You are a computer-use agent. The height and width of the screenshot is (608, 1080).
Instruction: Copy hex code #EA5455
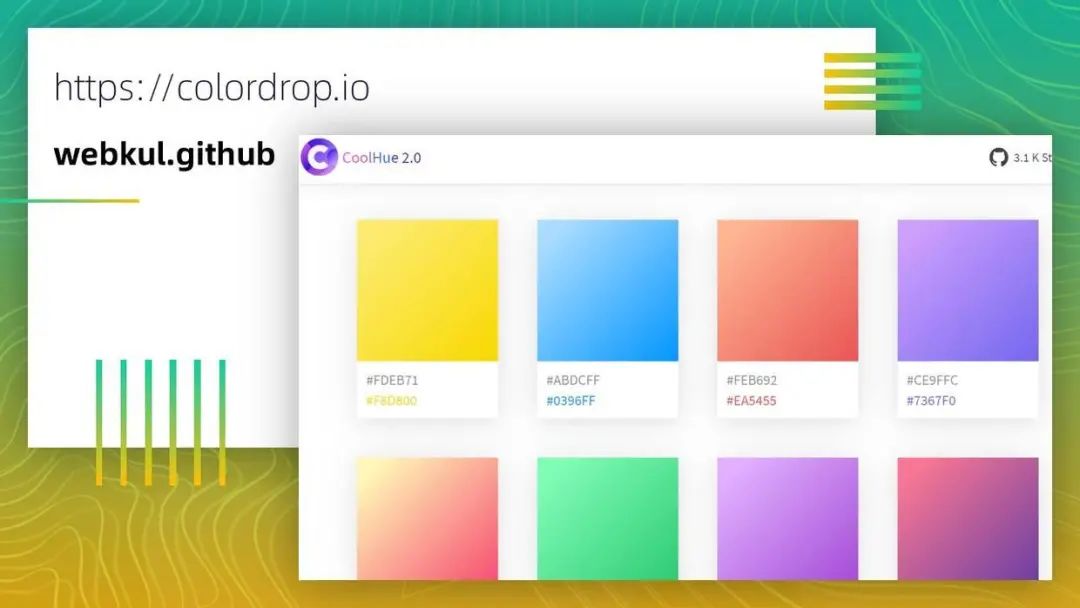tap(751, 401)
